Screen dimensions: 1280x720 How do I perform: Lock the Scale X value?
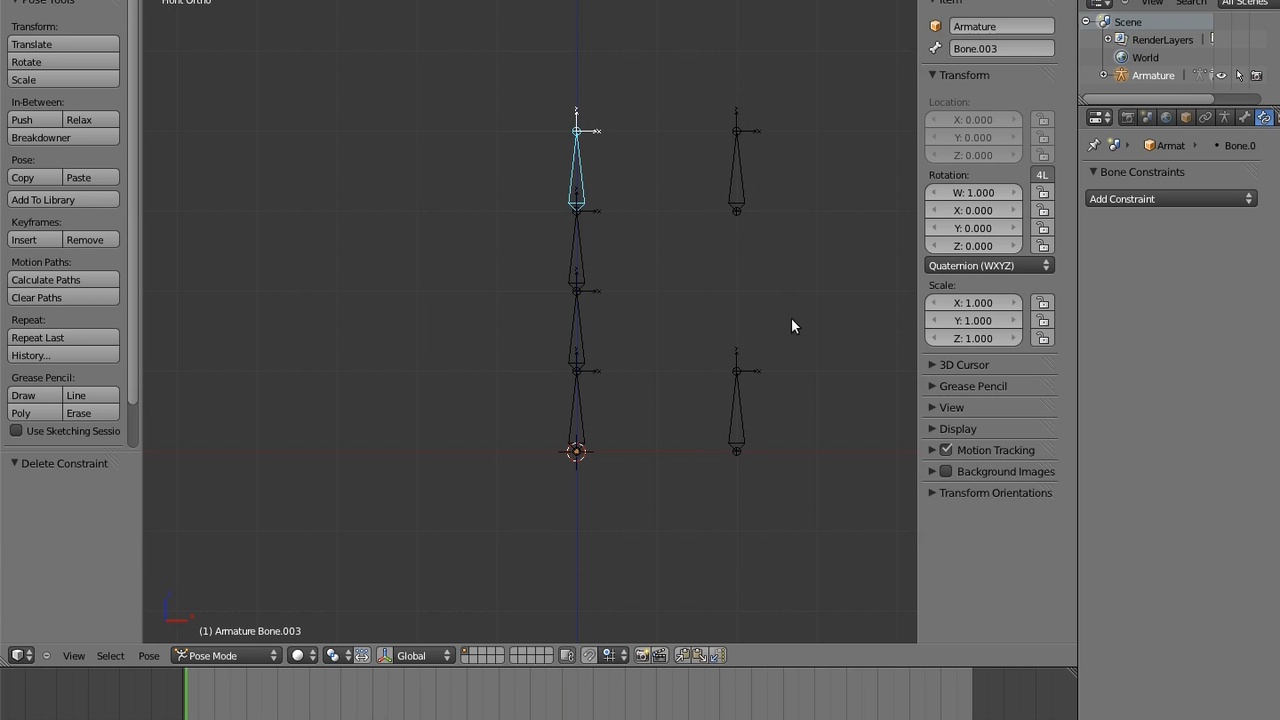point(1043,303)
